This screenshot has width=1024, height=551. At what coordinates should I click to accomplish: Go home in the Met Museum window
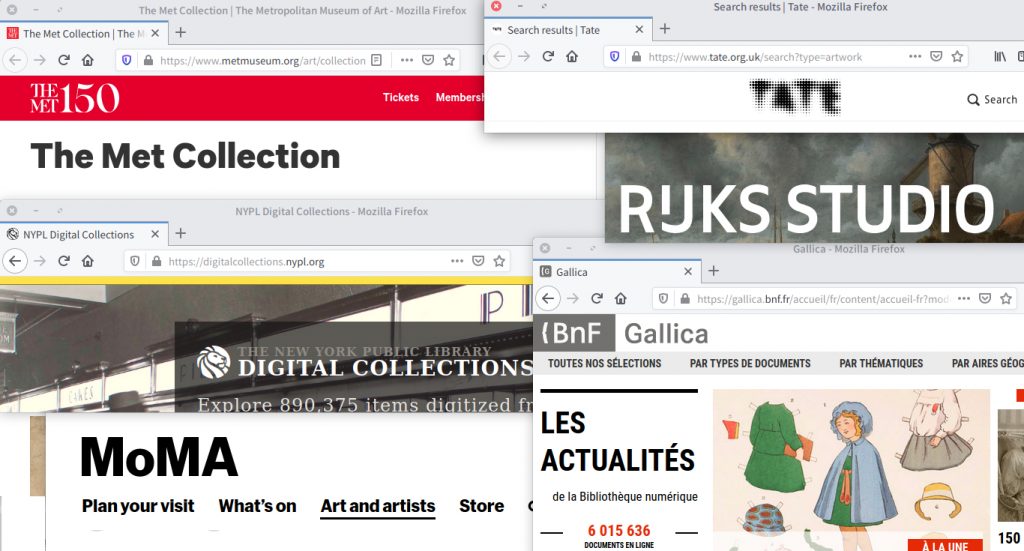pyautogui.click(x=88, y=60)
